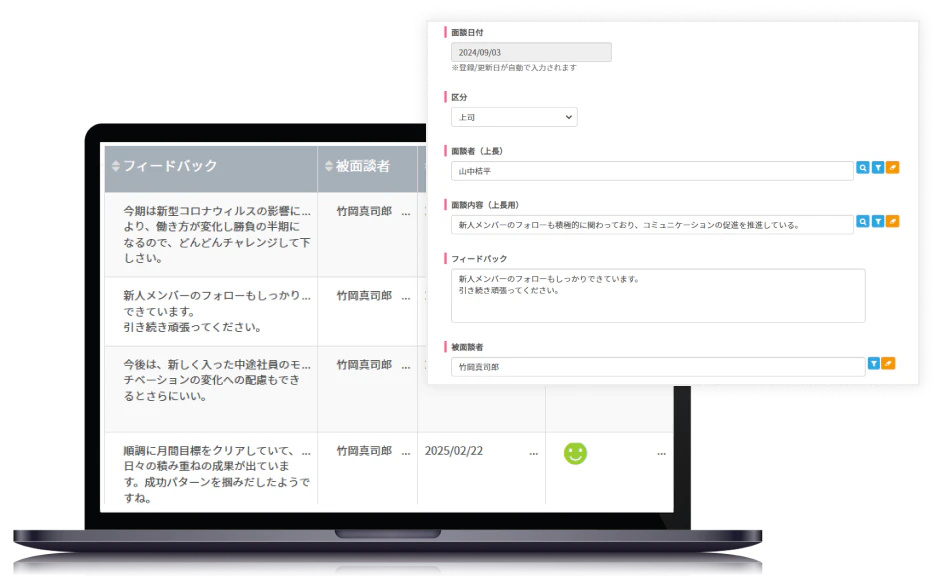Click filter icon beside 被面談者 field
Screen dimensions: 940x577
tap(874, 363)
